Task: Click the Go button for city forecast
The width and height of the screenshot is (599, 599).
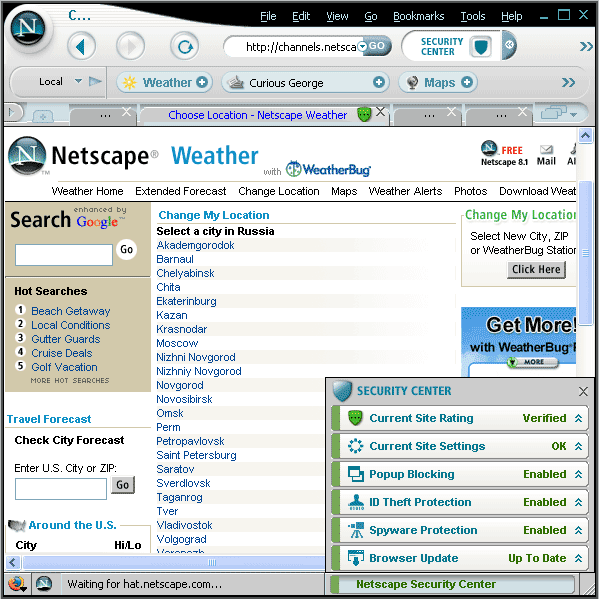Action: click(123, 485)
